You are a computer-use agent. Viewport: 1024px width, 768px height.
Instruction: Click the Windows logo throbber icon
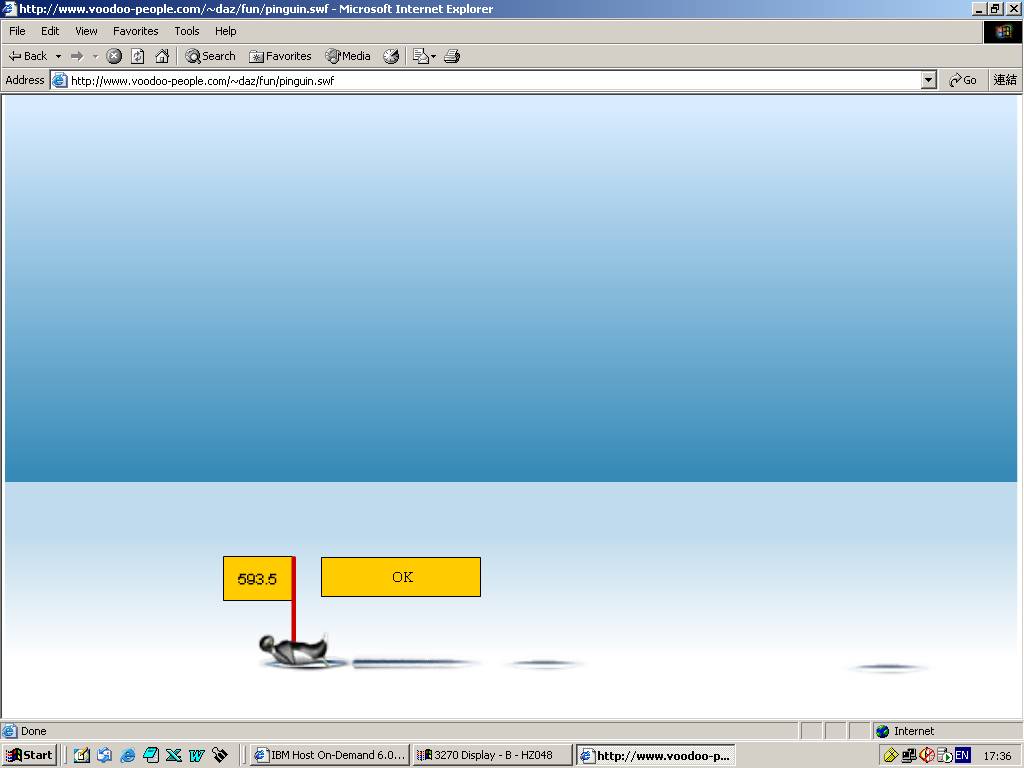point(1002,31)
